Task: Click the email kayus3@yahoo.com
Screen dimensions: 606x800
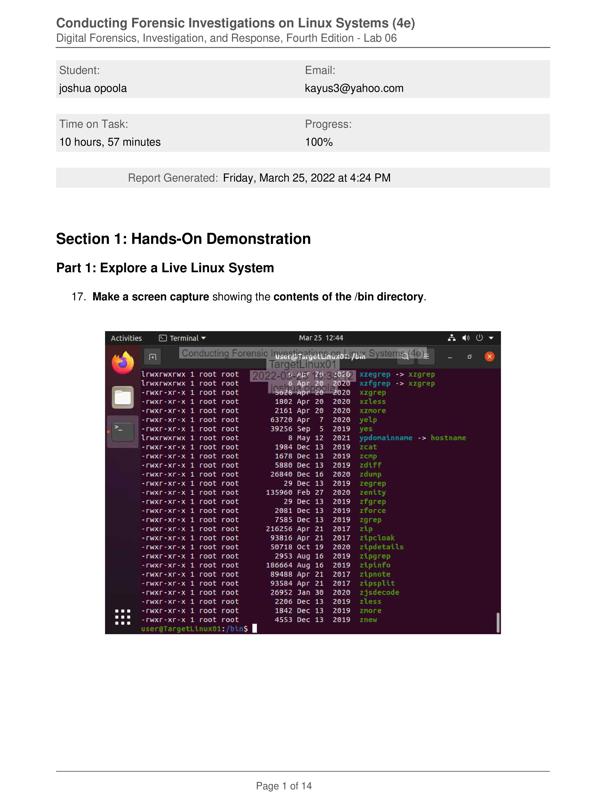Action: [x=354, y=88]
